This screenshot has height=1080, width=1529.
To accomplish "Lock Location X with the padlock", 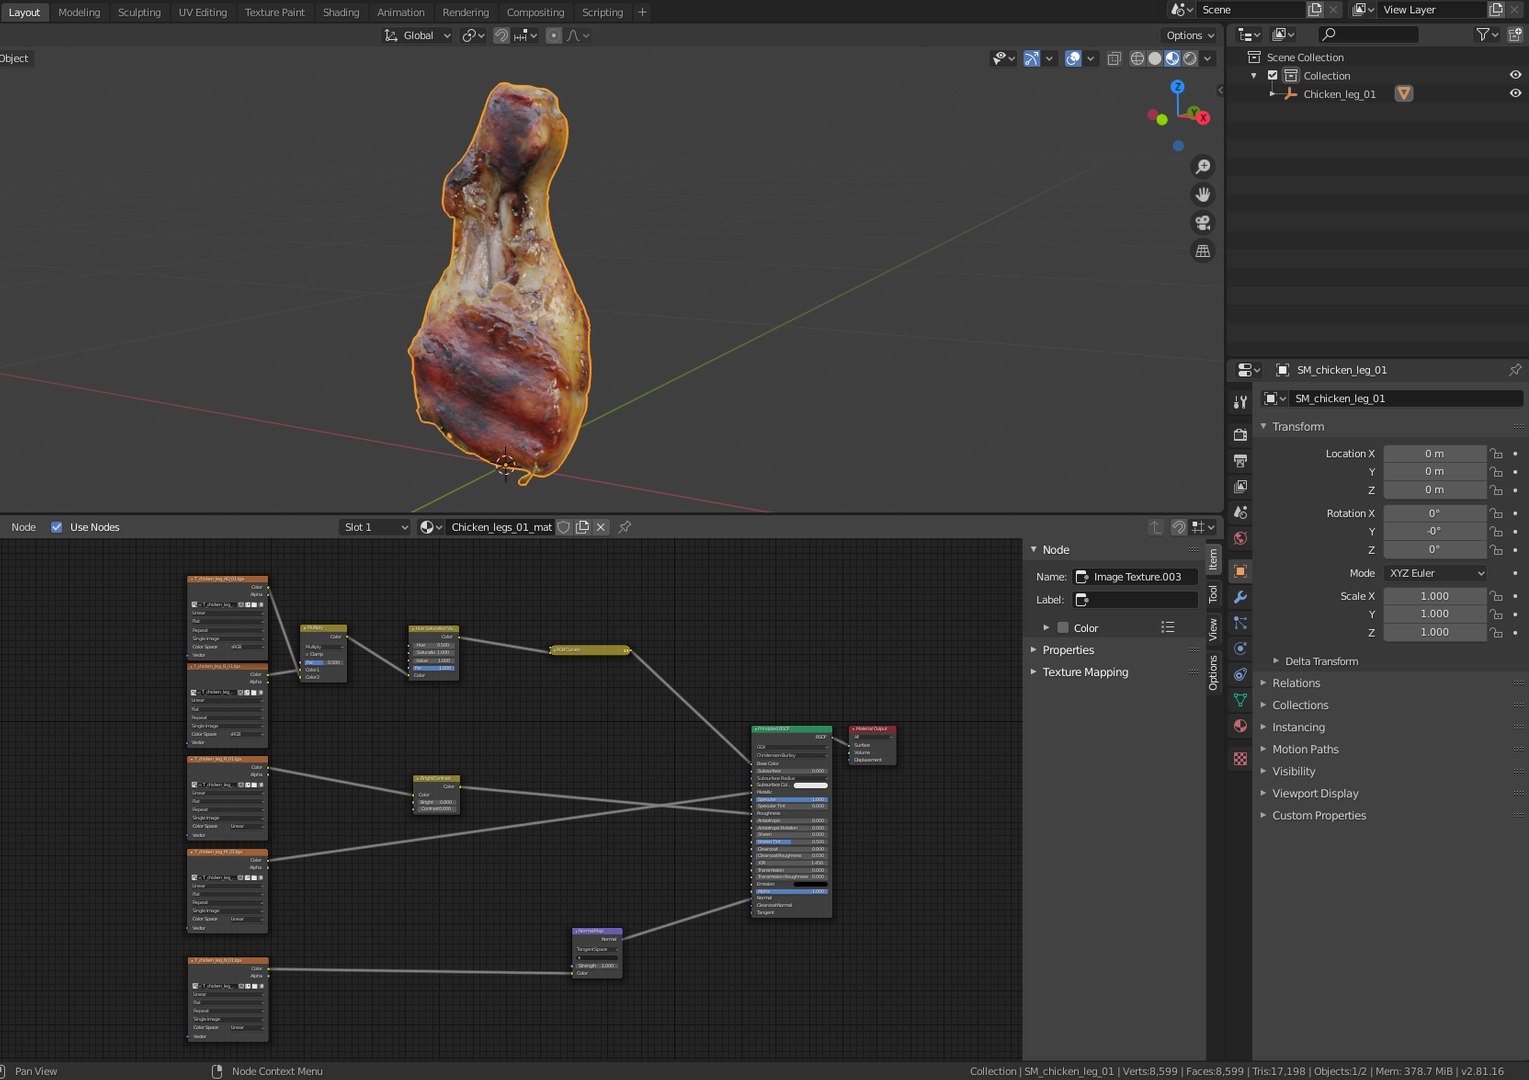I will tap(1496, 454).
